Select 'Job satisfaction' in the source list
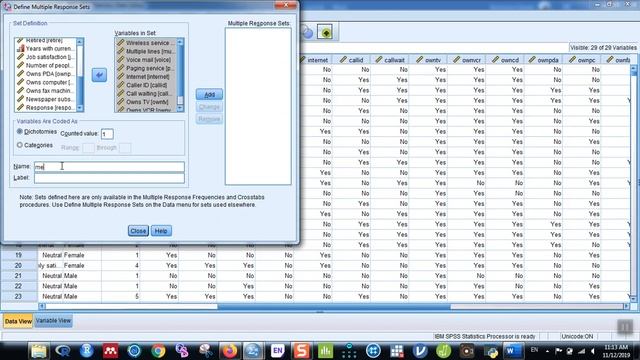Screen dimensions: 640x360 pyautogui.click(x=46, y=57)
